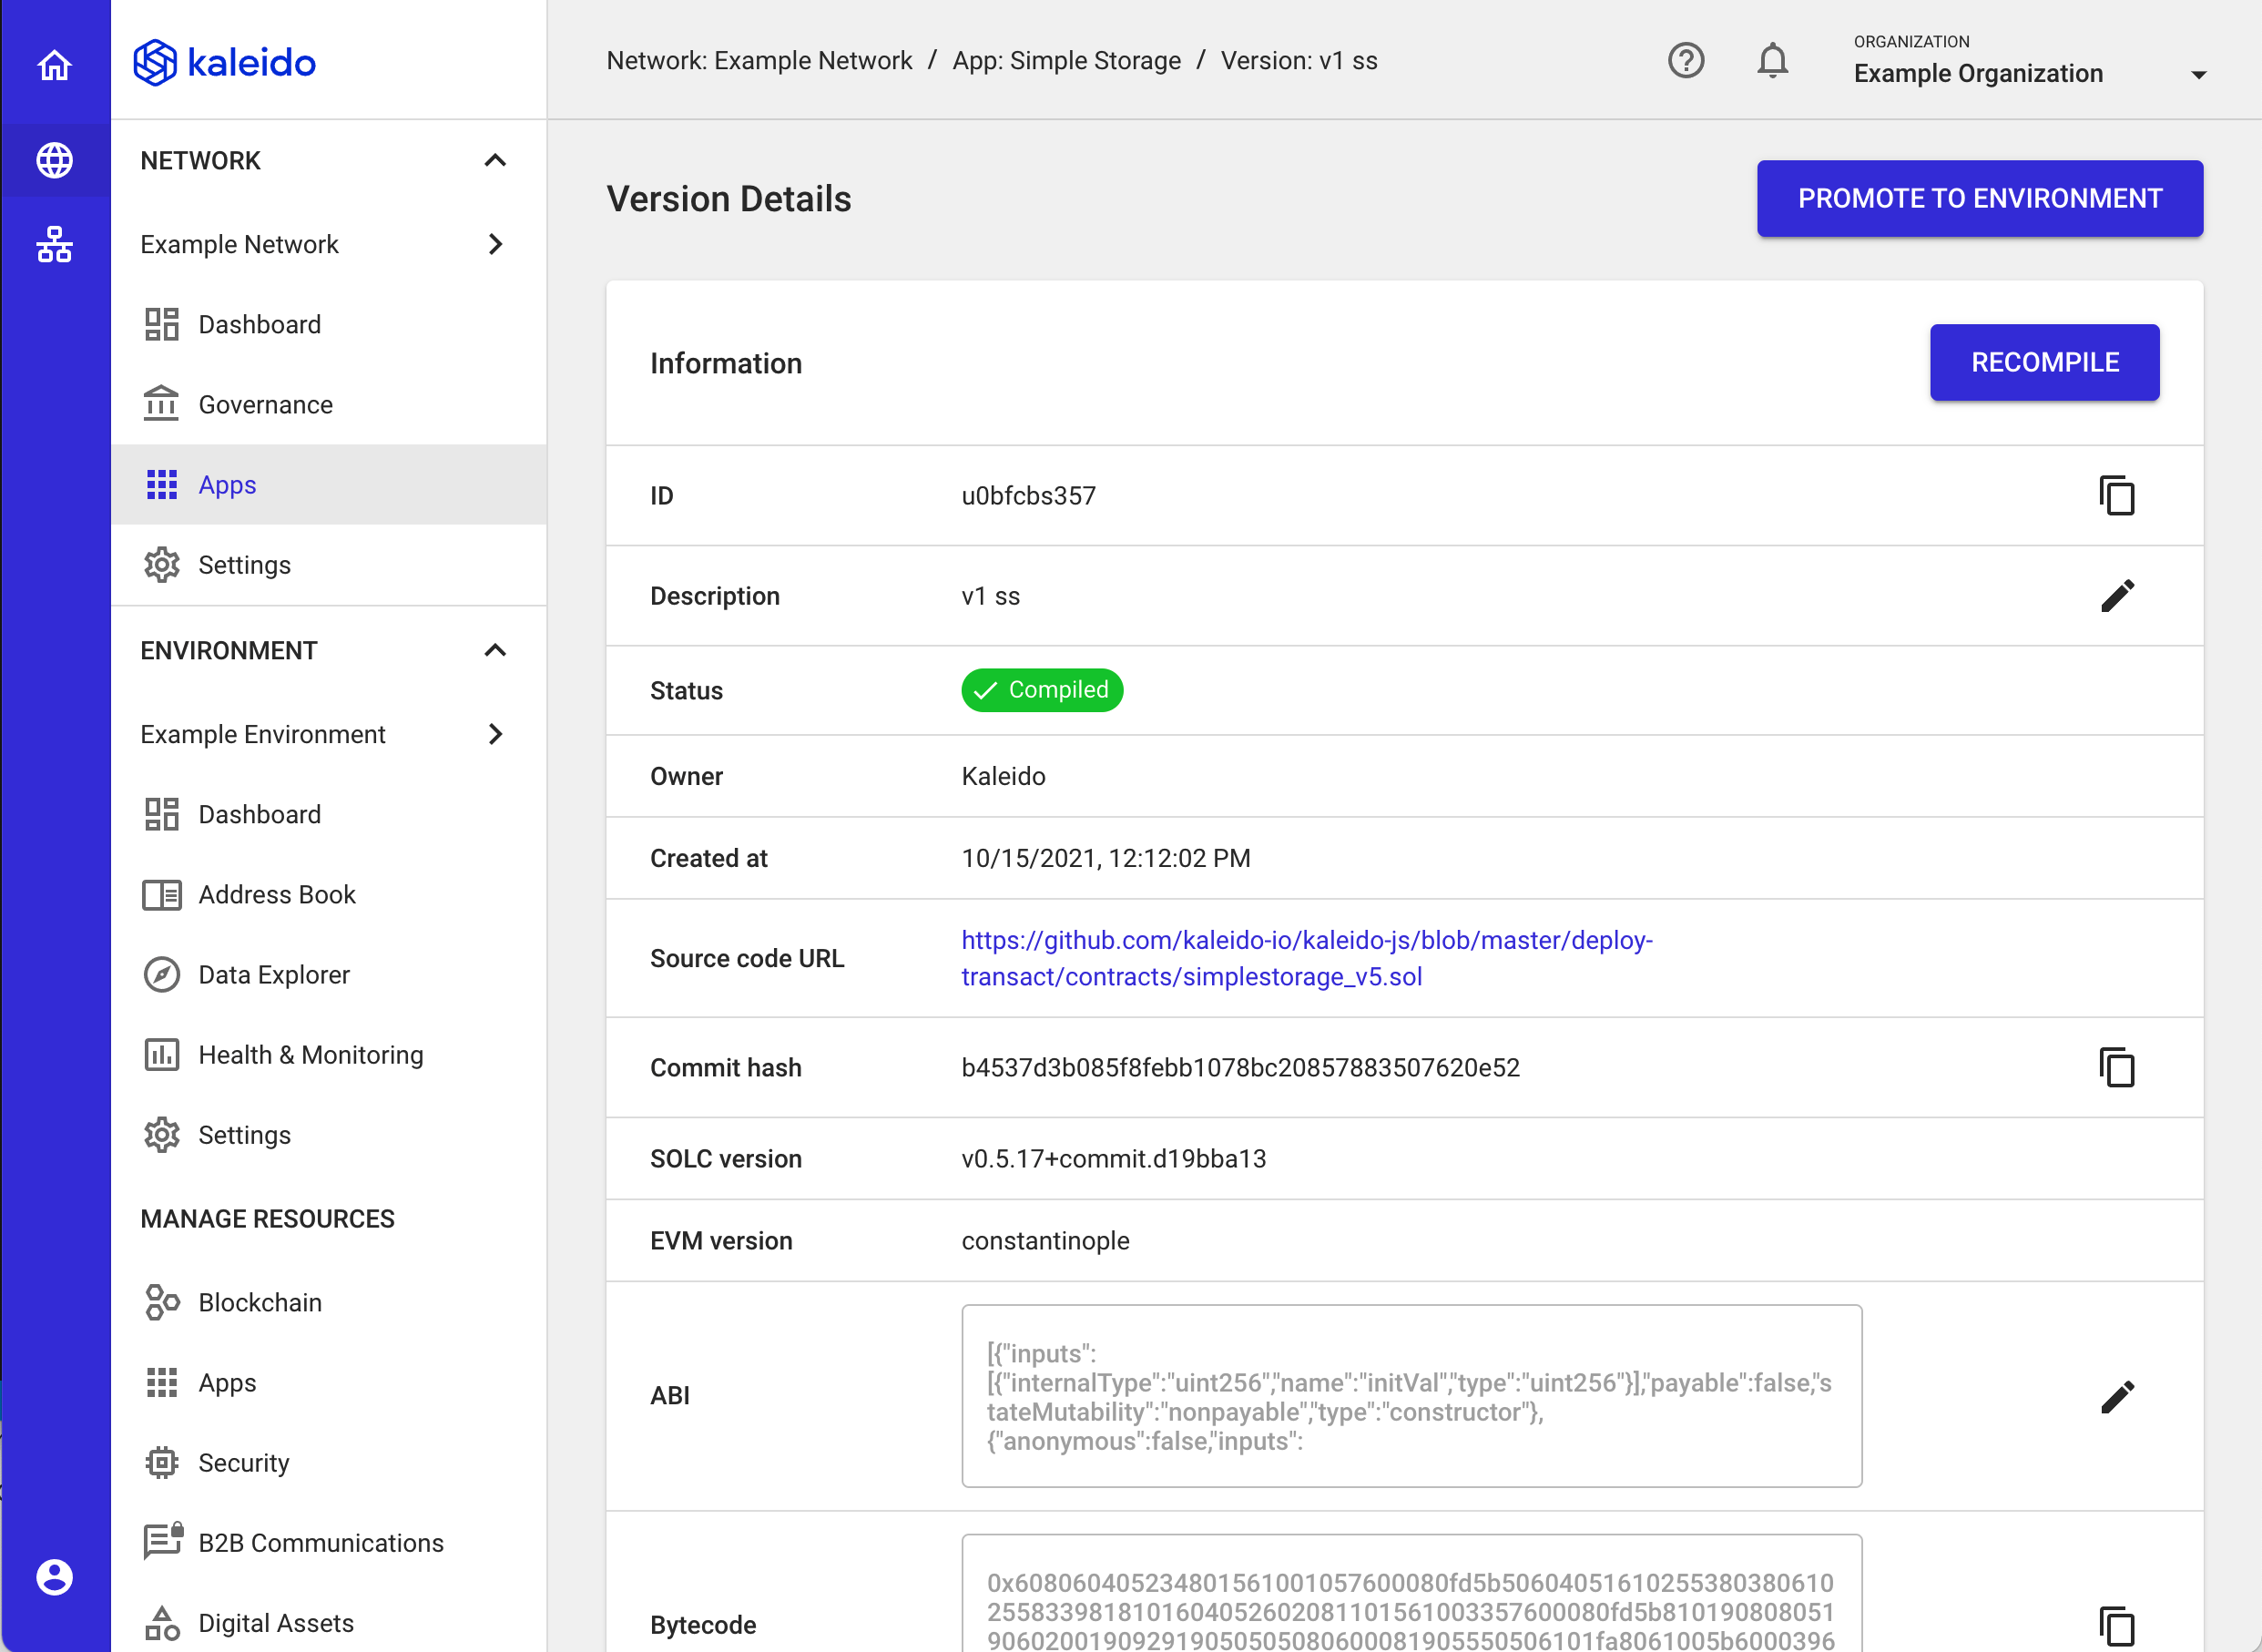Click the Environment Settings gear icon

[x=161, y=1135]
